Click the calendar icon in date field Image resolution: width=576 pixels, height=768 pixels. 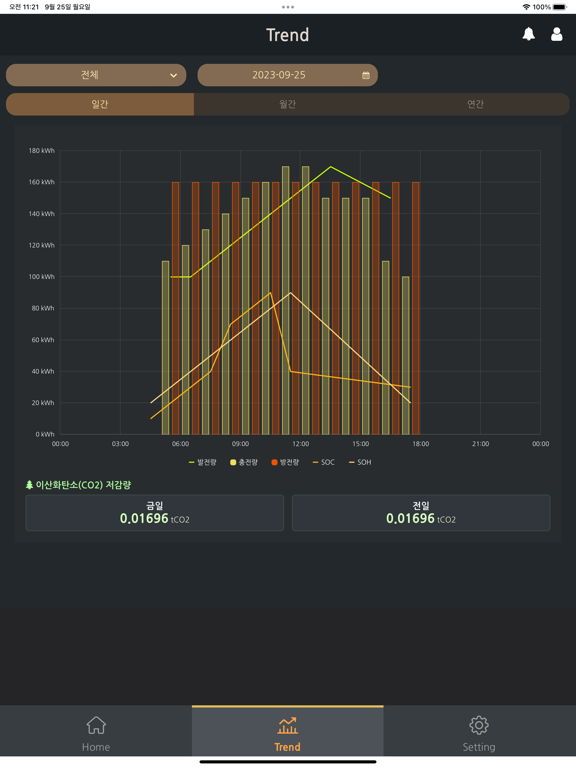tap(365, 75)
